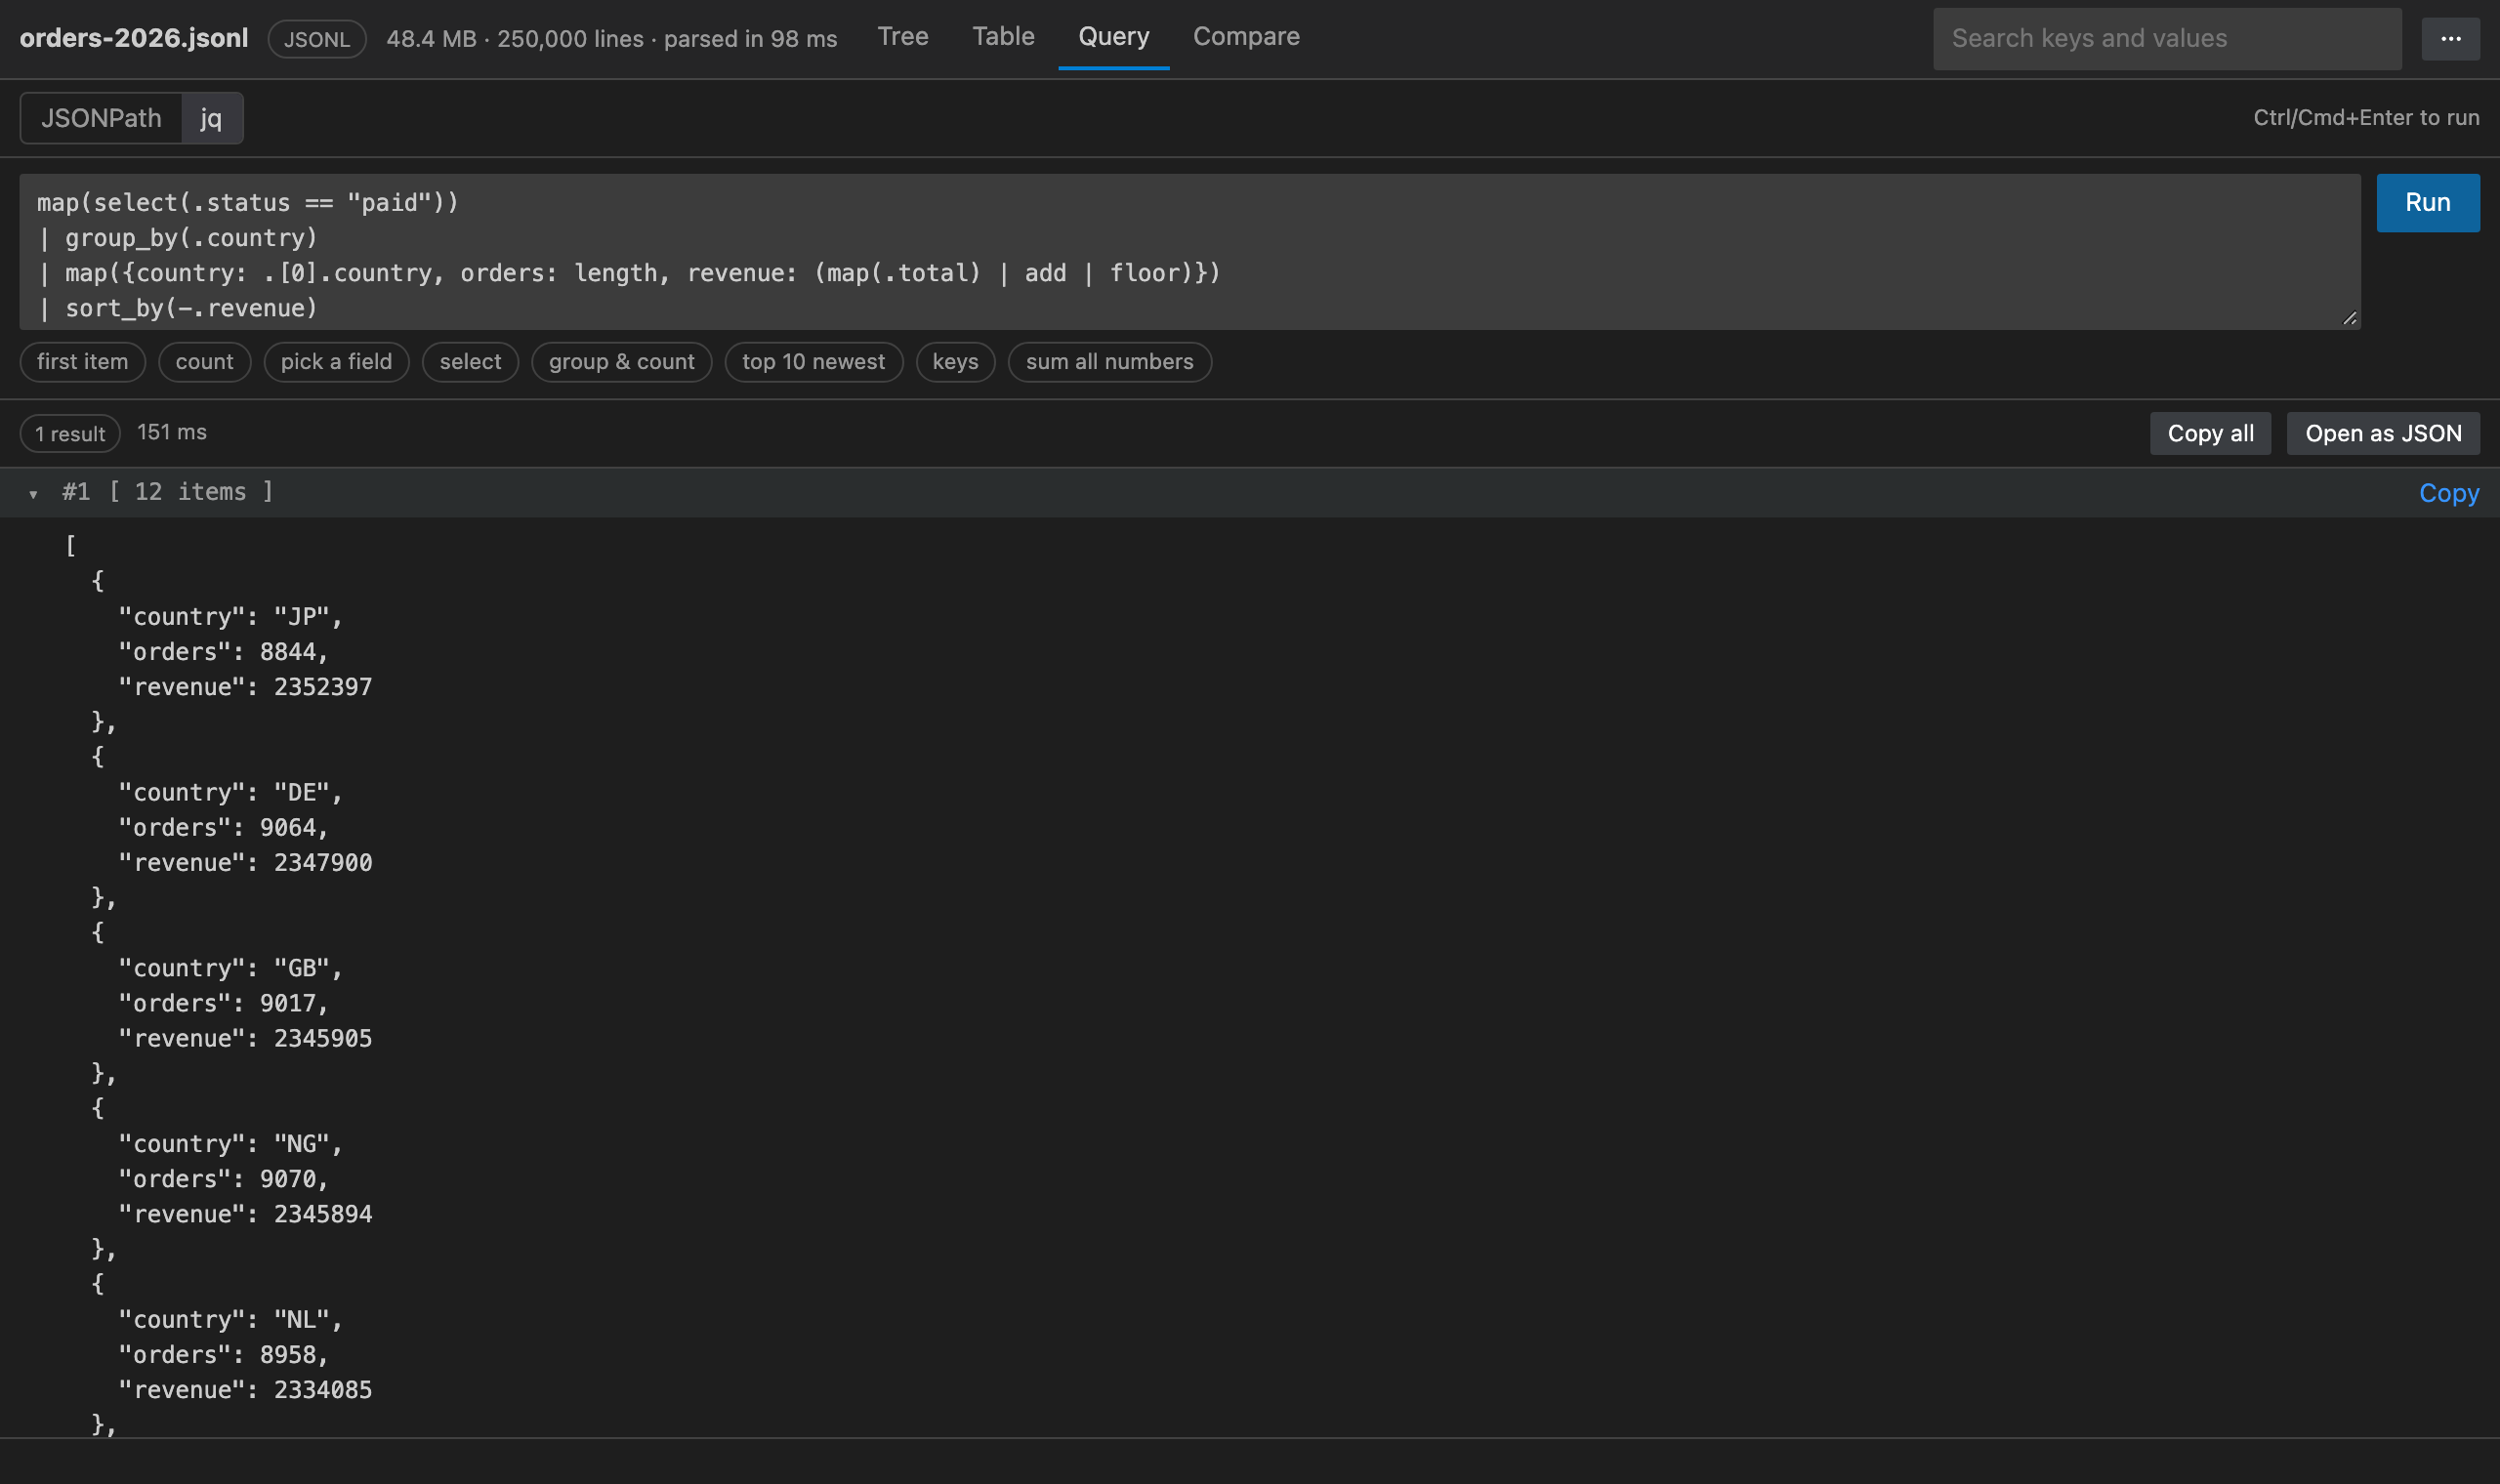Insert the 'count' snippet chip
Image resolution: width=2500 pixels, height=1484 pixels.
click(204, 362)
